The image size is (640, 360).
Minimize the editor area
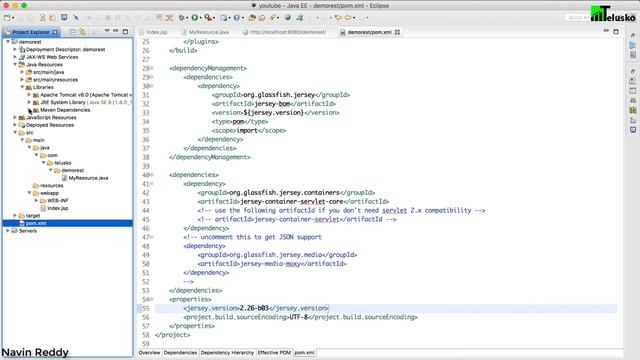pos(606,31)
